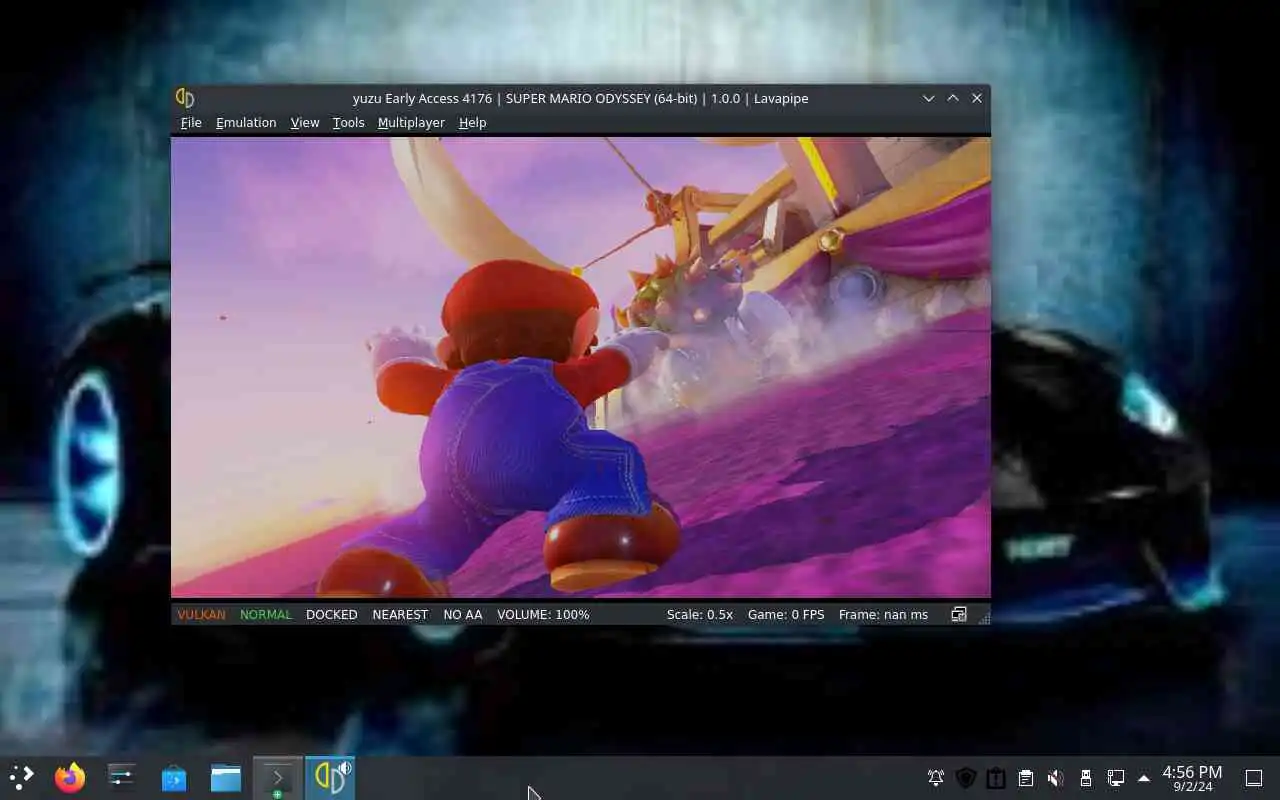Expand the hidden system tray icons arrow

(1144, 778)
